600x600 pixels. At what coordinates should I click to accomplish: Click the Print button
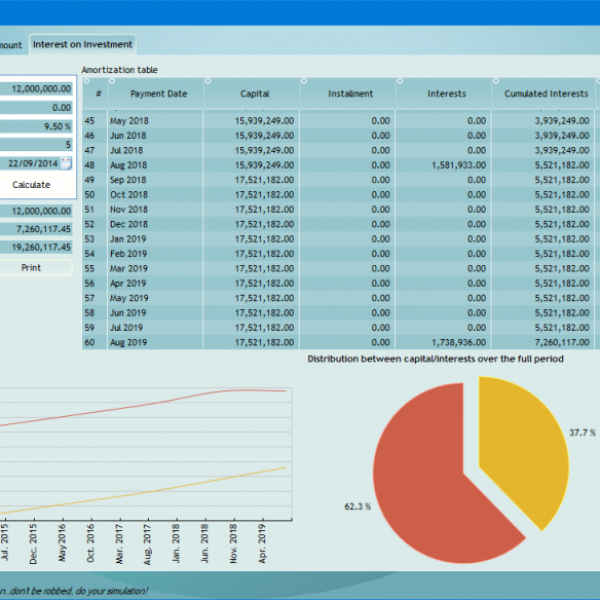coord(31,268)
